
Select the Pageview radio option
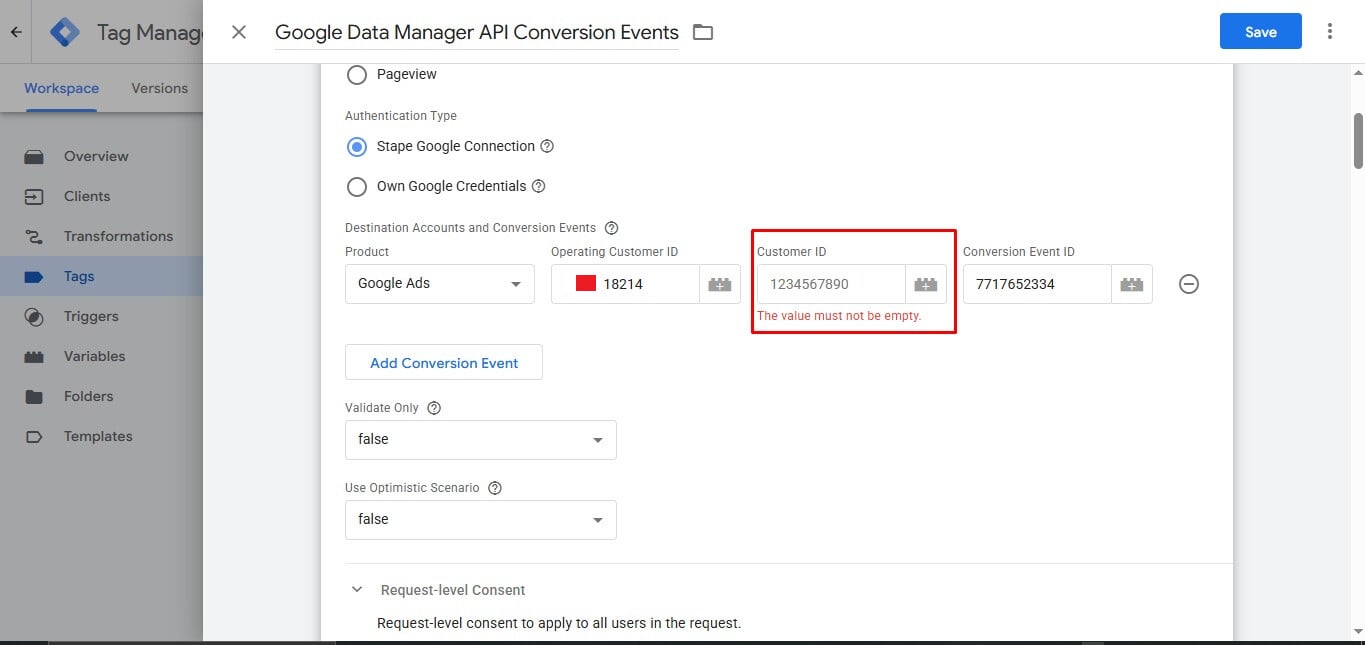(x=356, y=74)
